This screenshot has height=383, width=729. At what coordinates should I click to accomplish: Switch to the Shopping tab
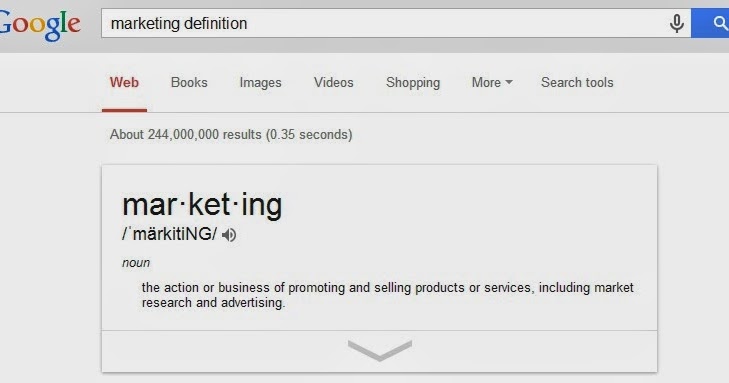click(x=413, y=83)
